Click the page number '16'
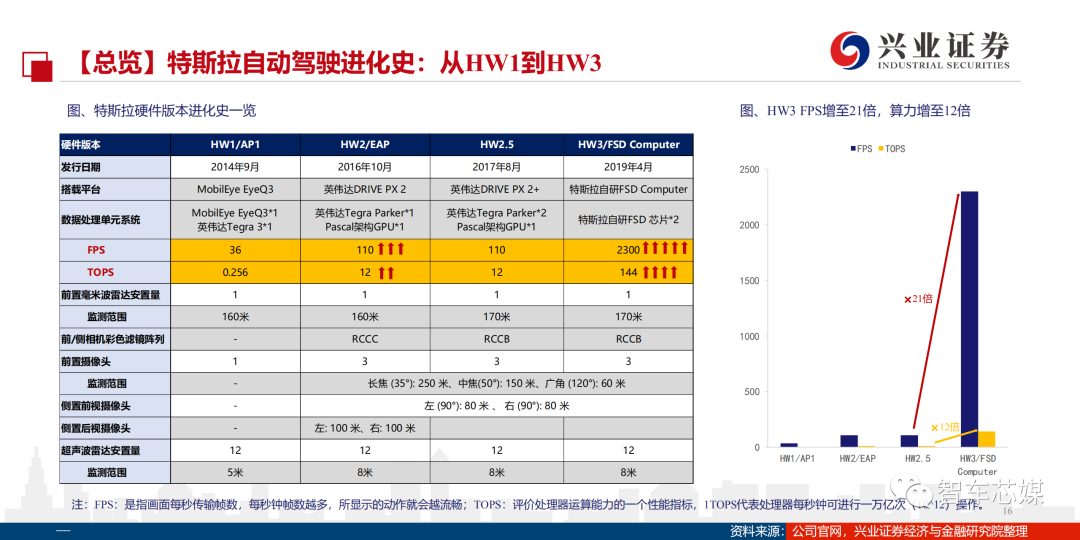Image resolution: width=1080 pixels, height=540 pixels. 1006,511
